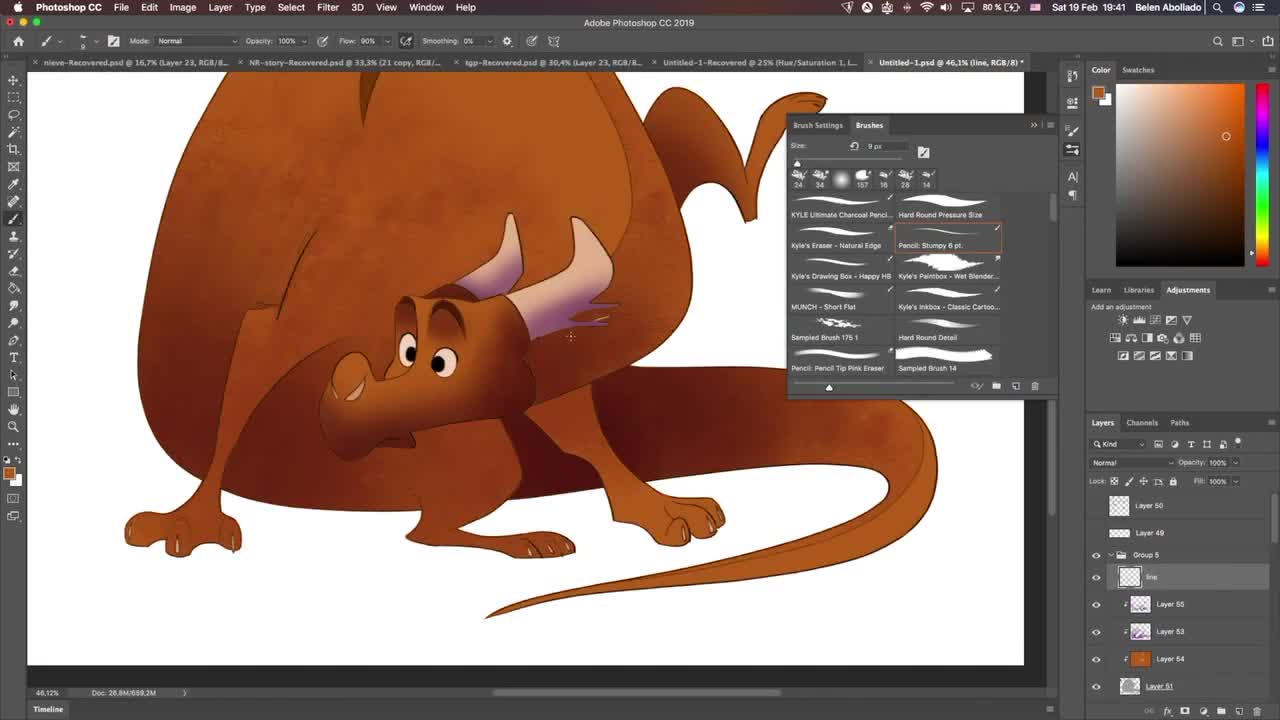The height and width of the screenshot is (720, 1280).
Task: Open the Opacity dropdown in options bar
Action: [305, 41]
